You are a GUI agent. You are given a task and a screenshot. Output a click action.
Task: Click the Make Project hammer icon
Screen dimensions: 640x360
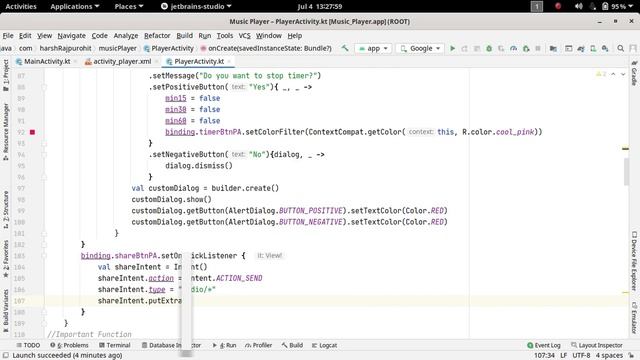pyautogui.click(x=345, y=48)
